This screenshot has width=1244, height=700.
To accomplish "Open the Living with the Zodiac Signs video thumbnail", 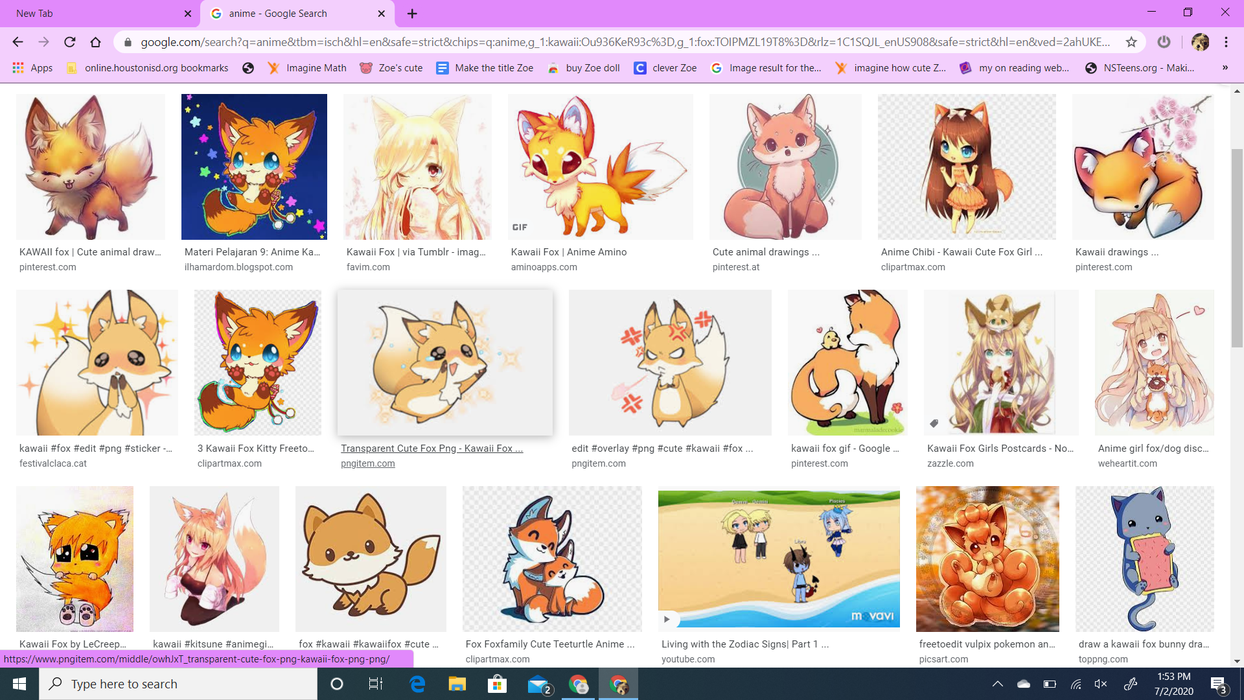I will click(x=778, y=558).
